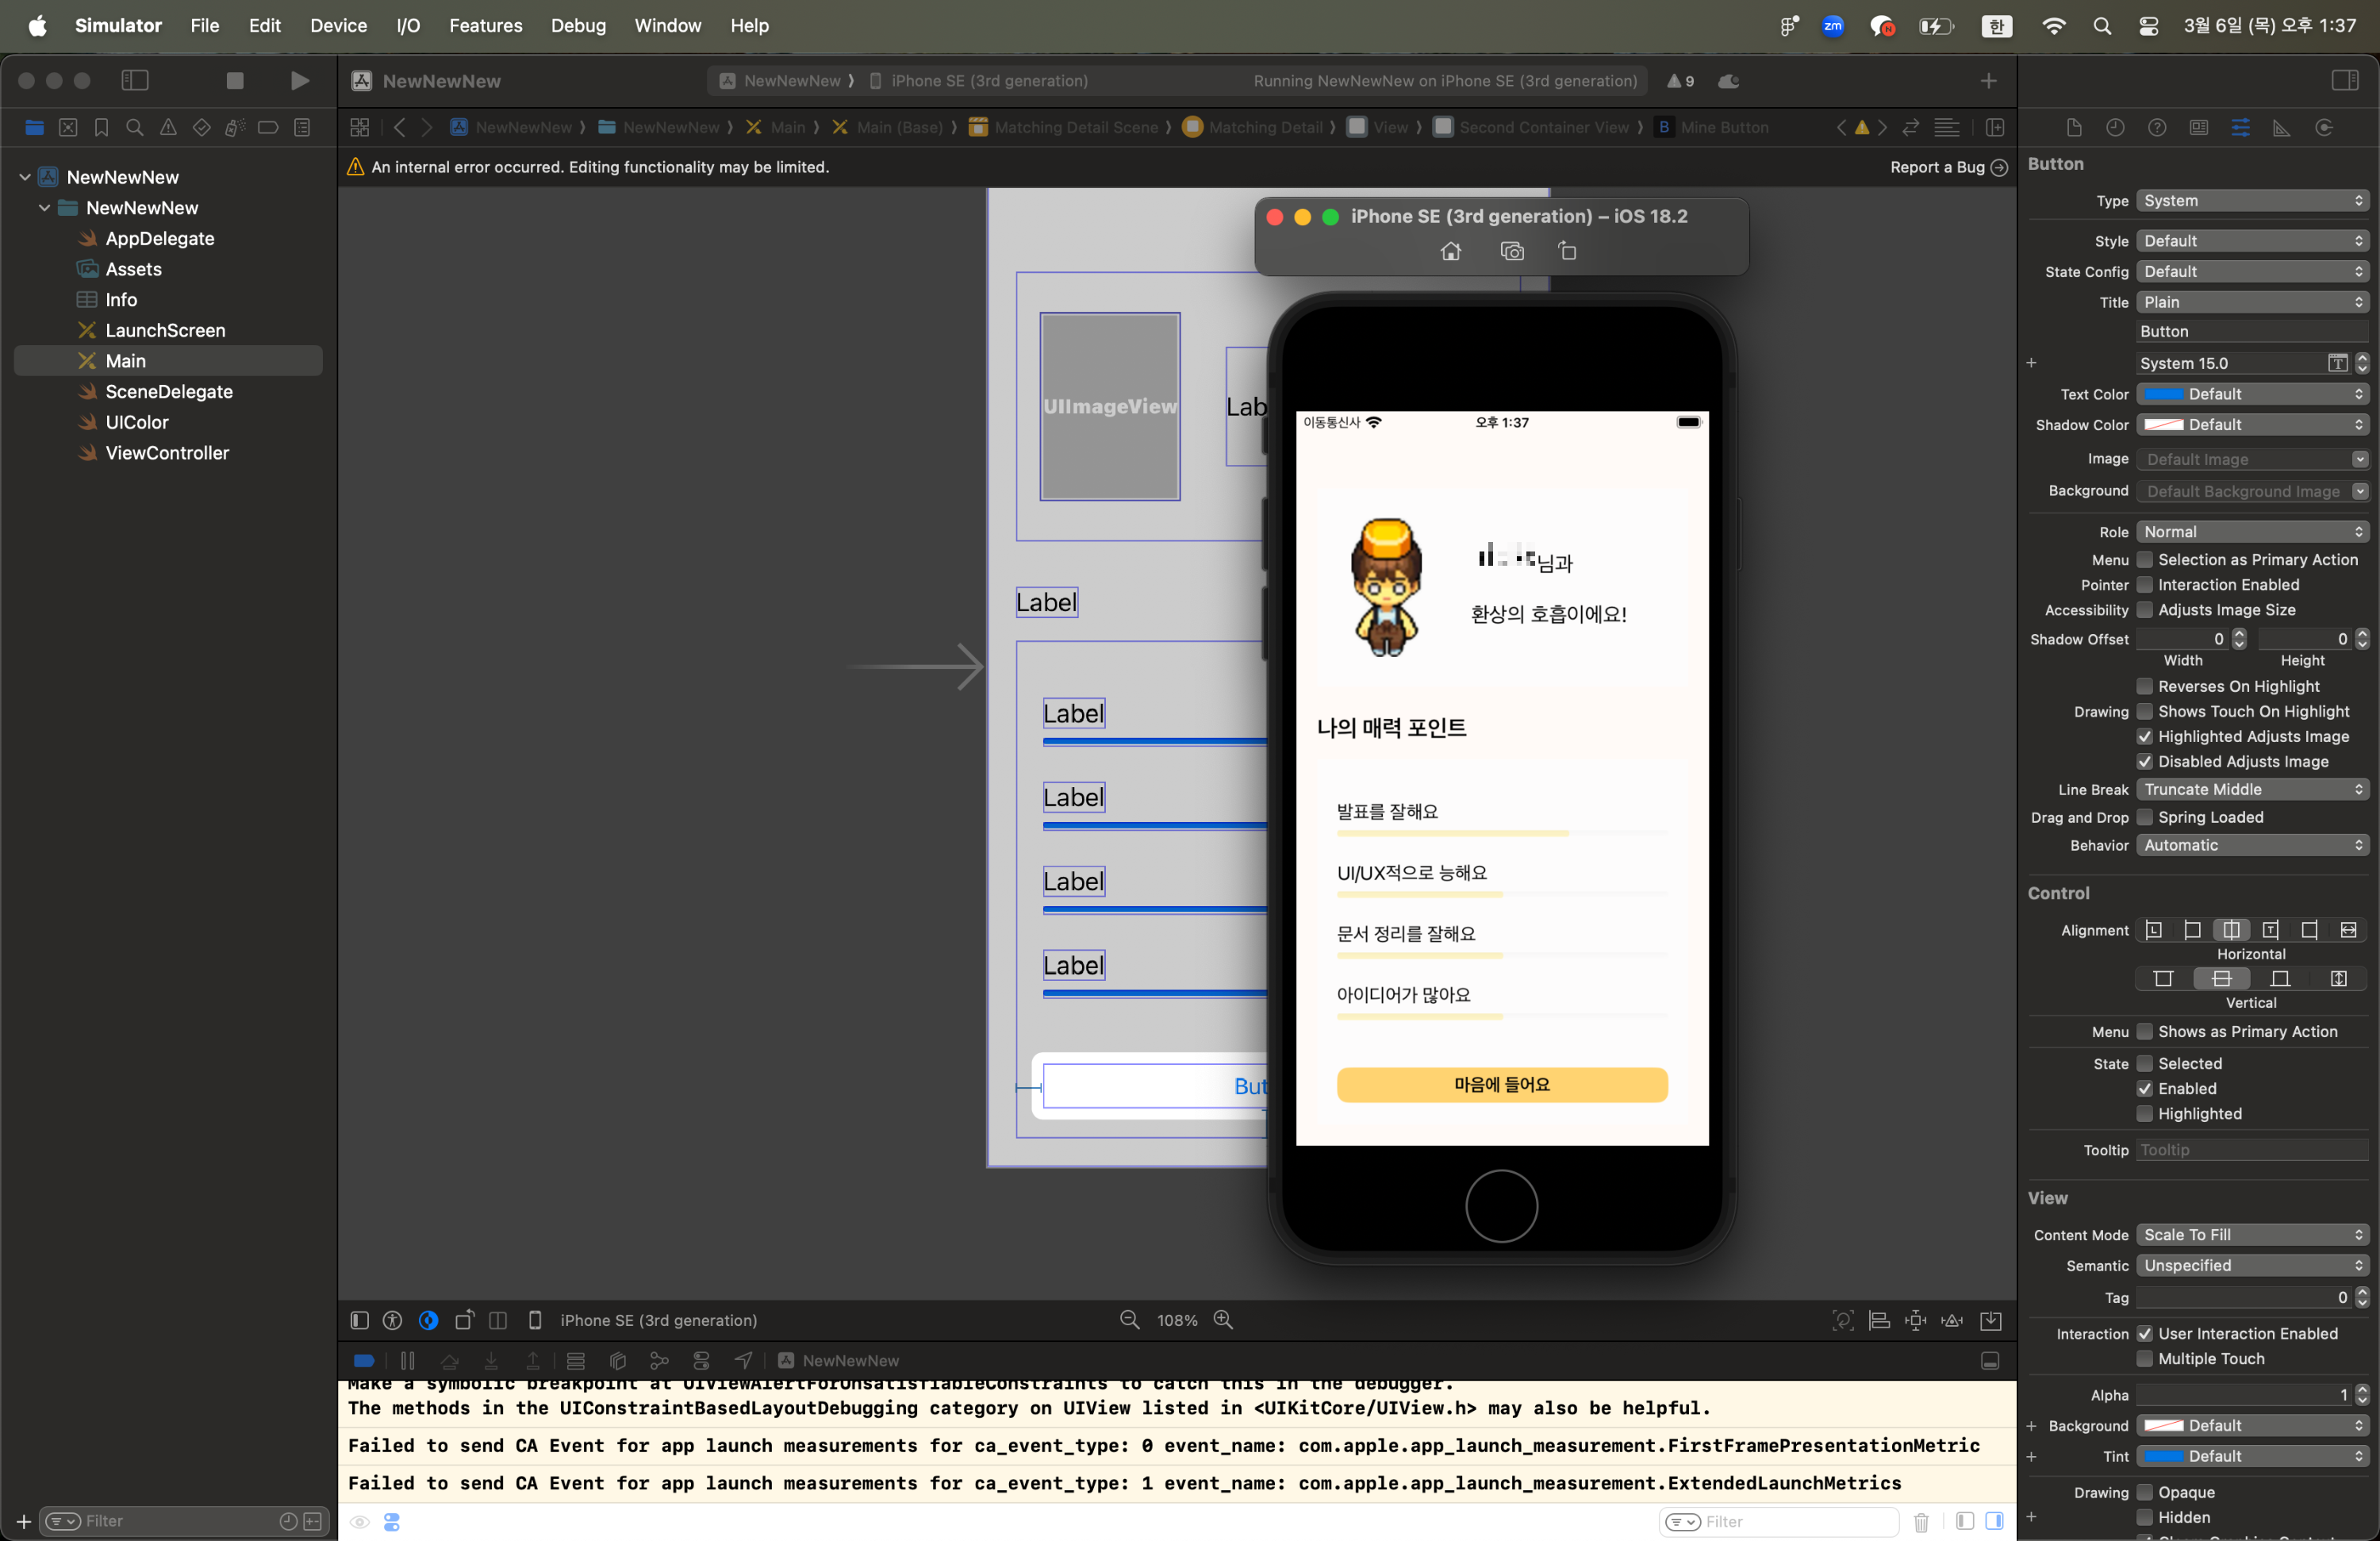This screenshot has width=2380, height=1541.
Task: Zoom in the storyboard canvas
Action: (1222, 1320)
